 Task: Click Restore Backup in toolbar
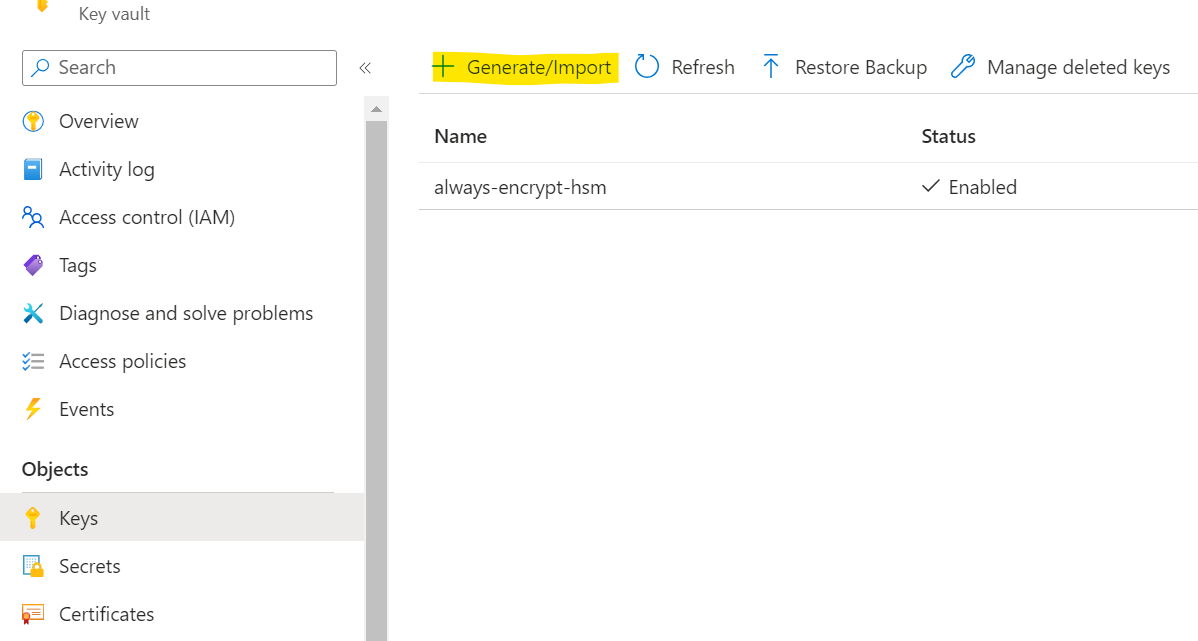point(844,68)
